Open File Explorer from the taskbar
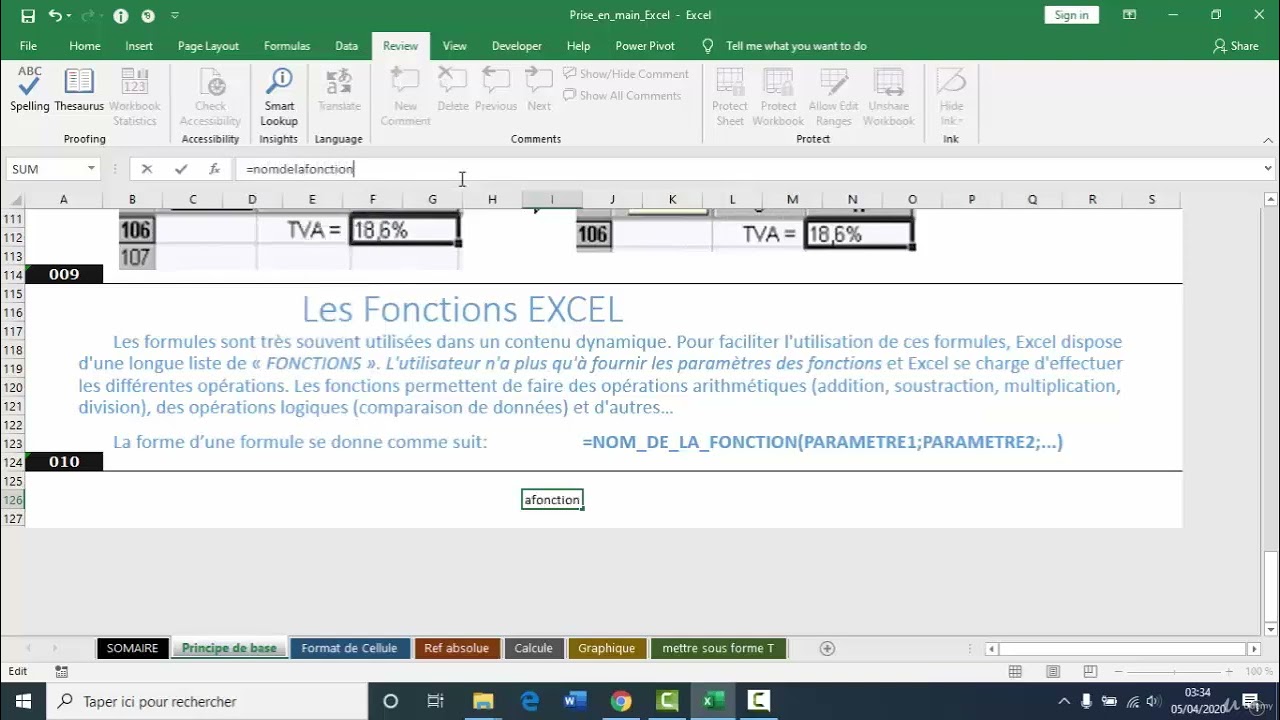 (x=483, y=701)
